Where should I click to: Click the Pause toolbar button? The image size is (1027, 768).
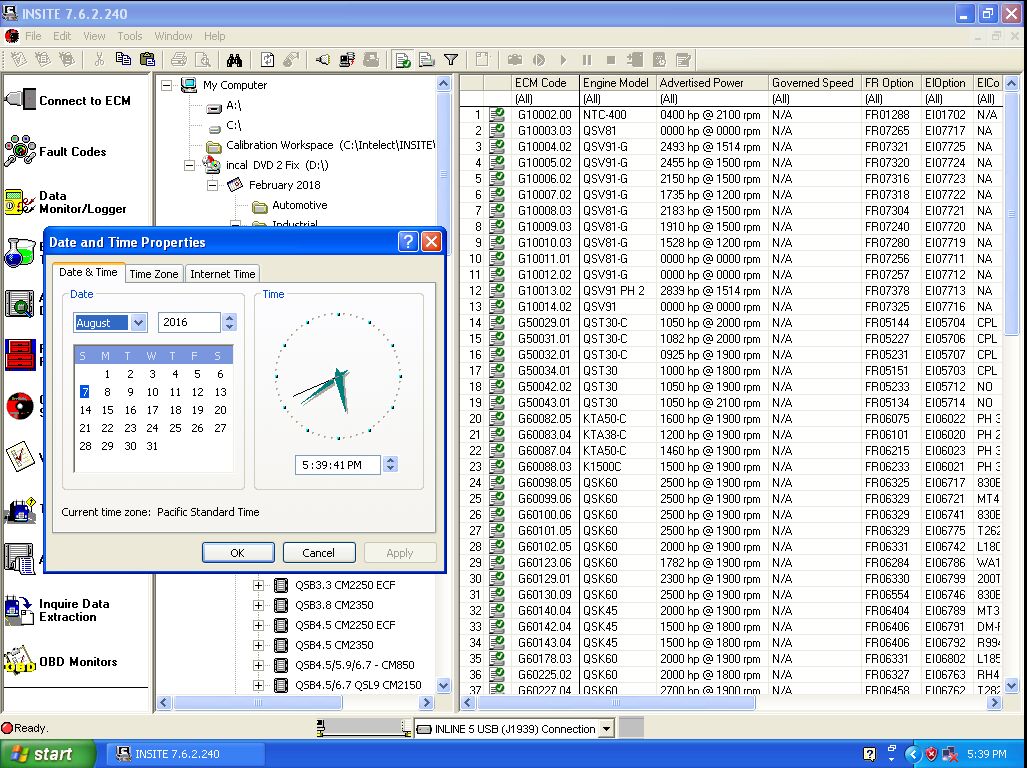click(x=587, y=60)
